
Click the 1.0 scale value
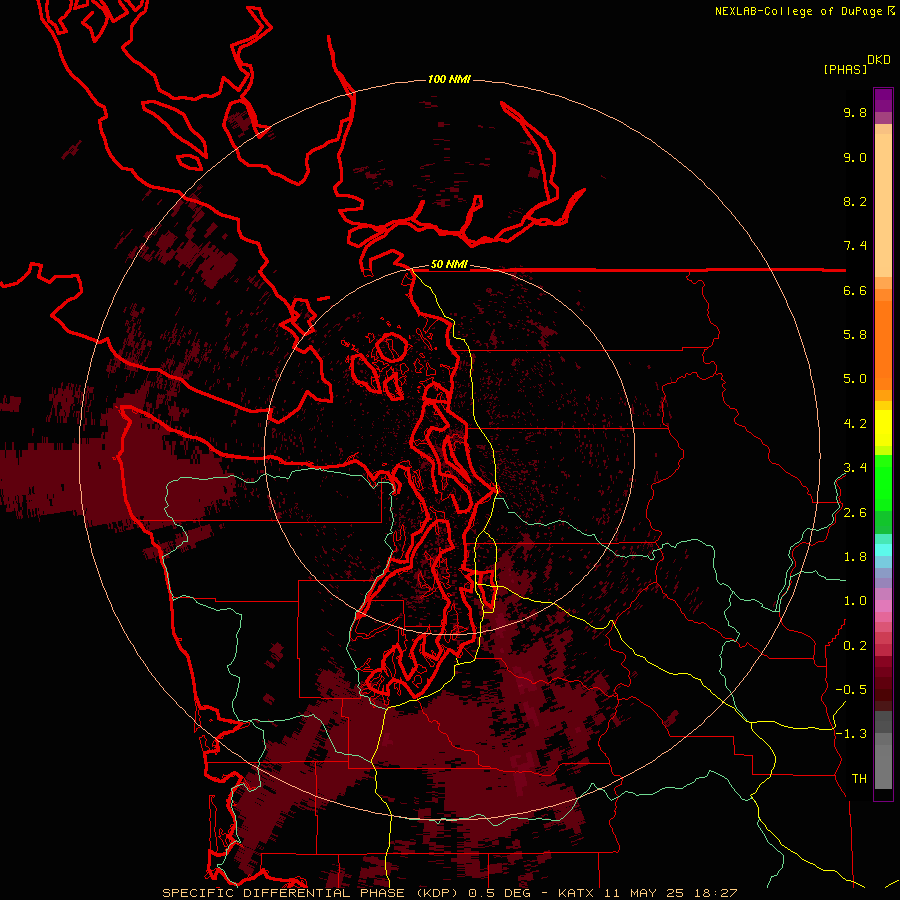pos(855,601)
